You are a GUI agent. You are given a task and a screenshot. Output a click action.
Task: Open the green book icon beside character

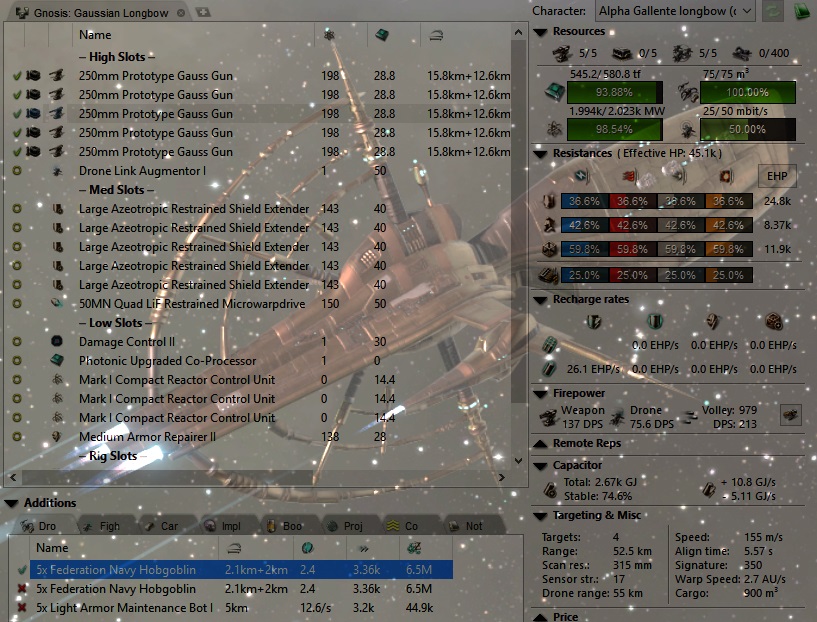pyautogui.click(x=802, y=11)
